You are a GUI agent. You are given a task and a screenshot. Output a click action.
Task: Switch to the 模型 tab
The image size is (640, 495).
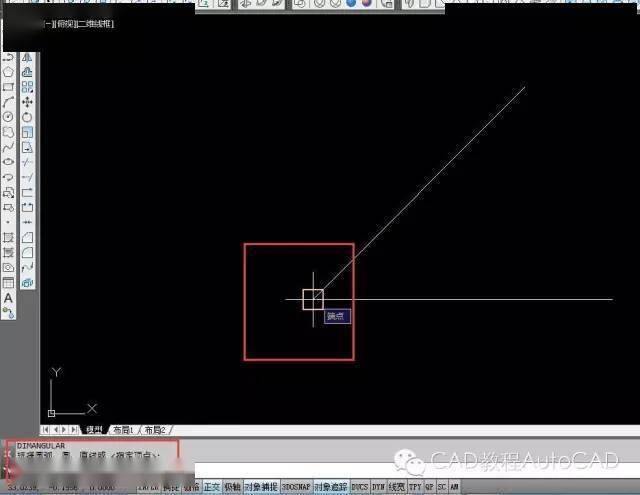pyautogui.click(x=95, y=430)
